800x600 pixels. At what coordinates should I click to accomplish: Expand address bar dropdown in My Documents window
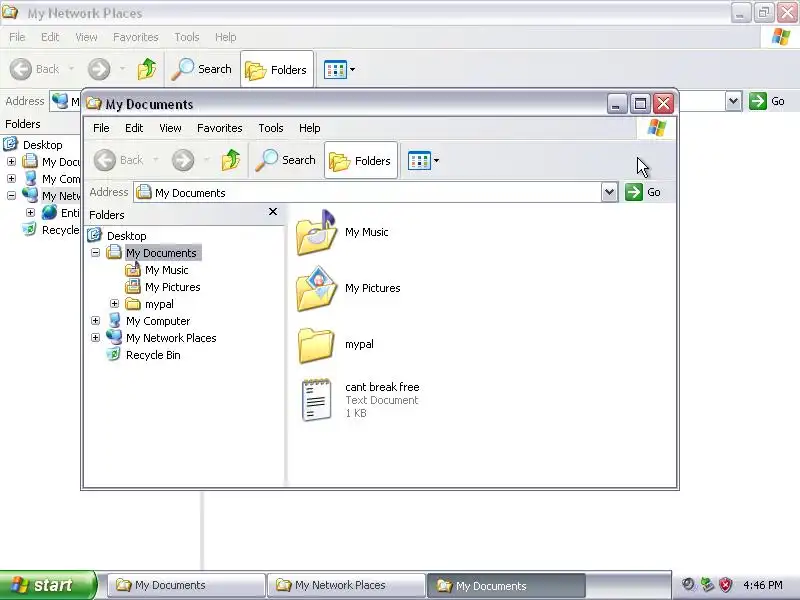[x=609, y=192]
